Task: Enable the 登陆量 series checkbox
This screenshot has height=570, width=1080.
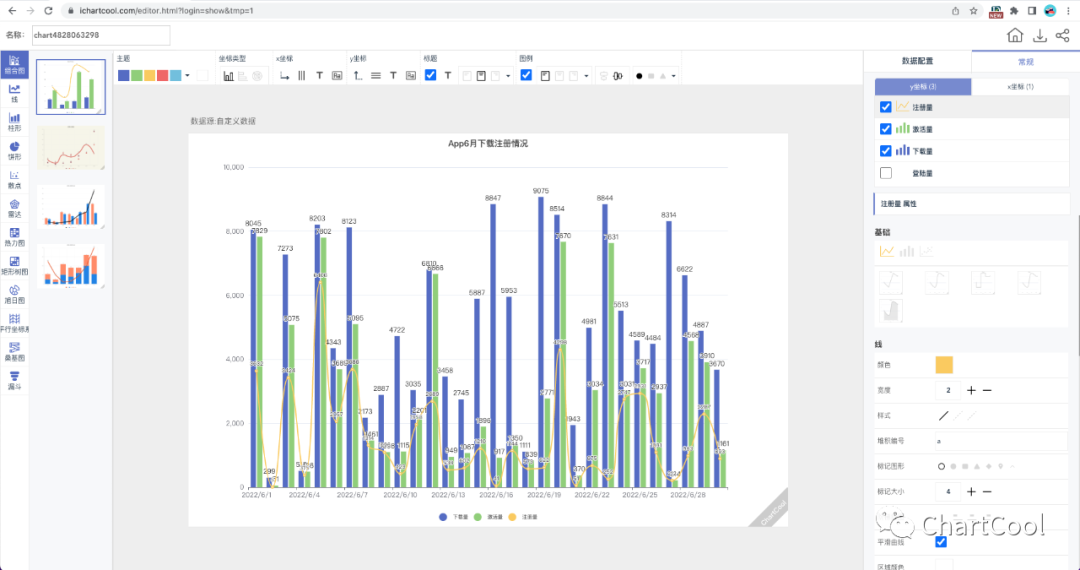Action: [886, 173]
